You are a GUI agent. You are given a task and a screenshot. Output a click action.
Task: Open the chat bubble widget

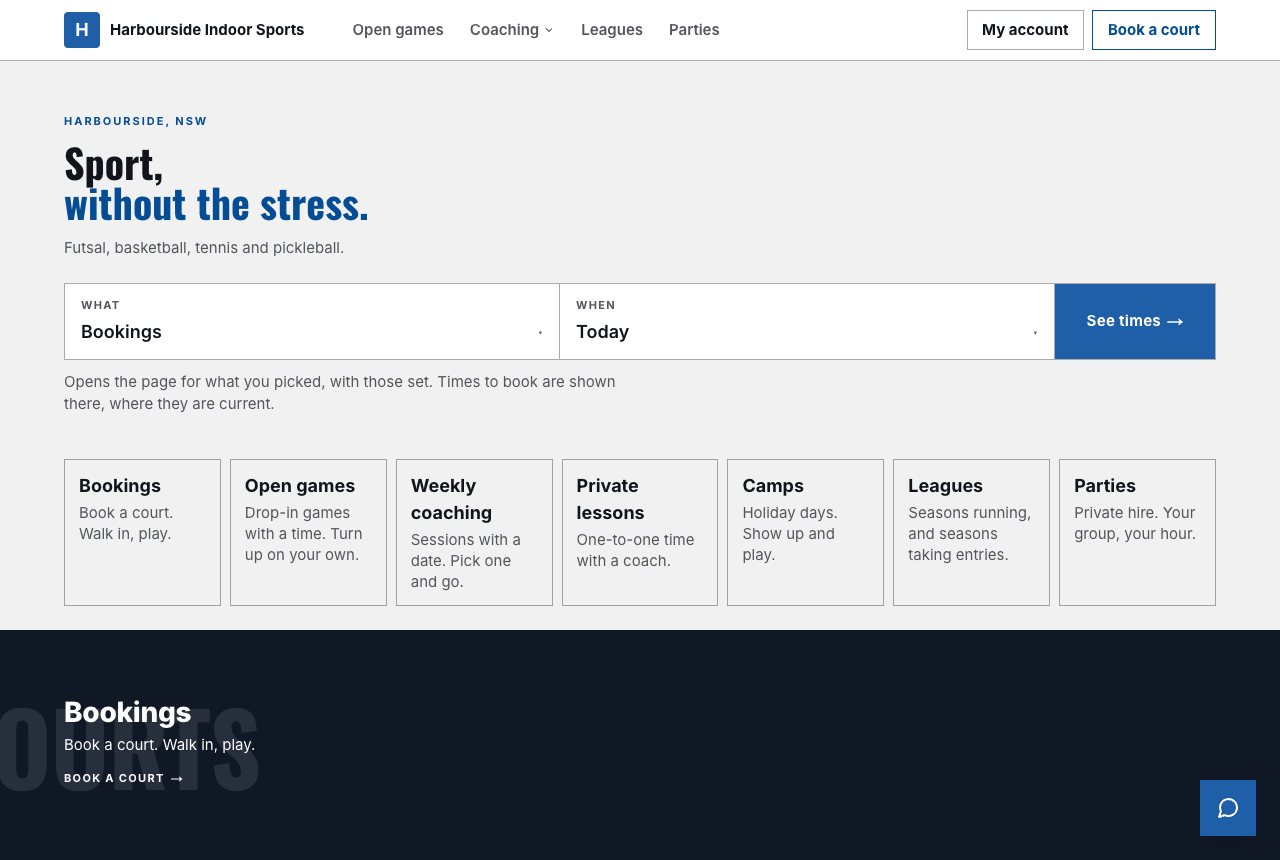1228,808
